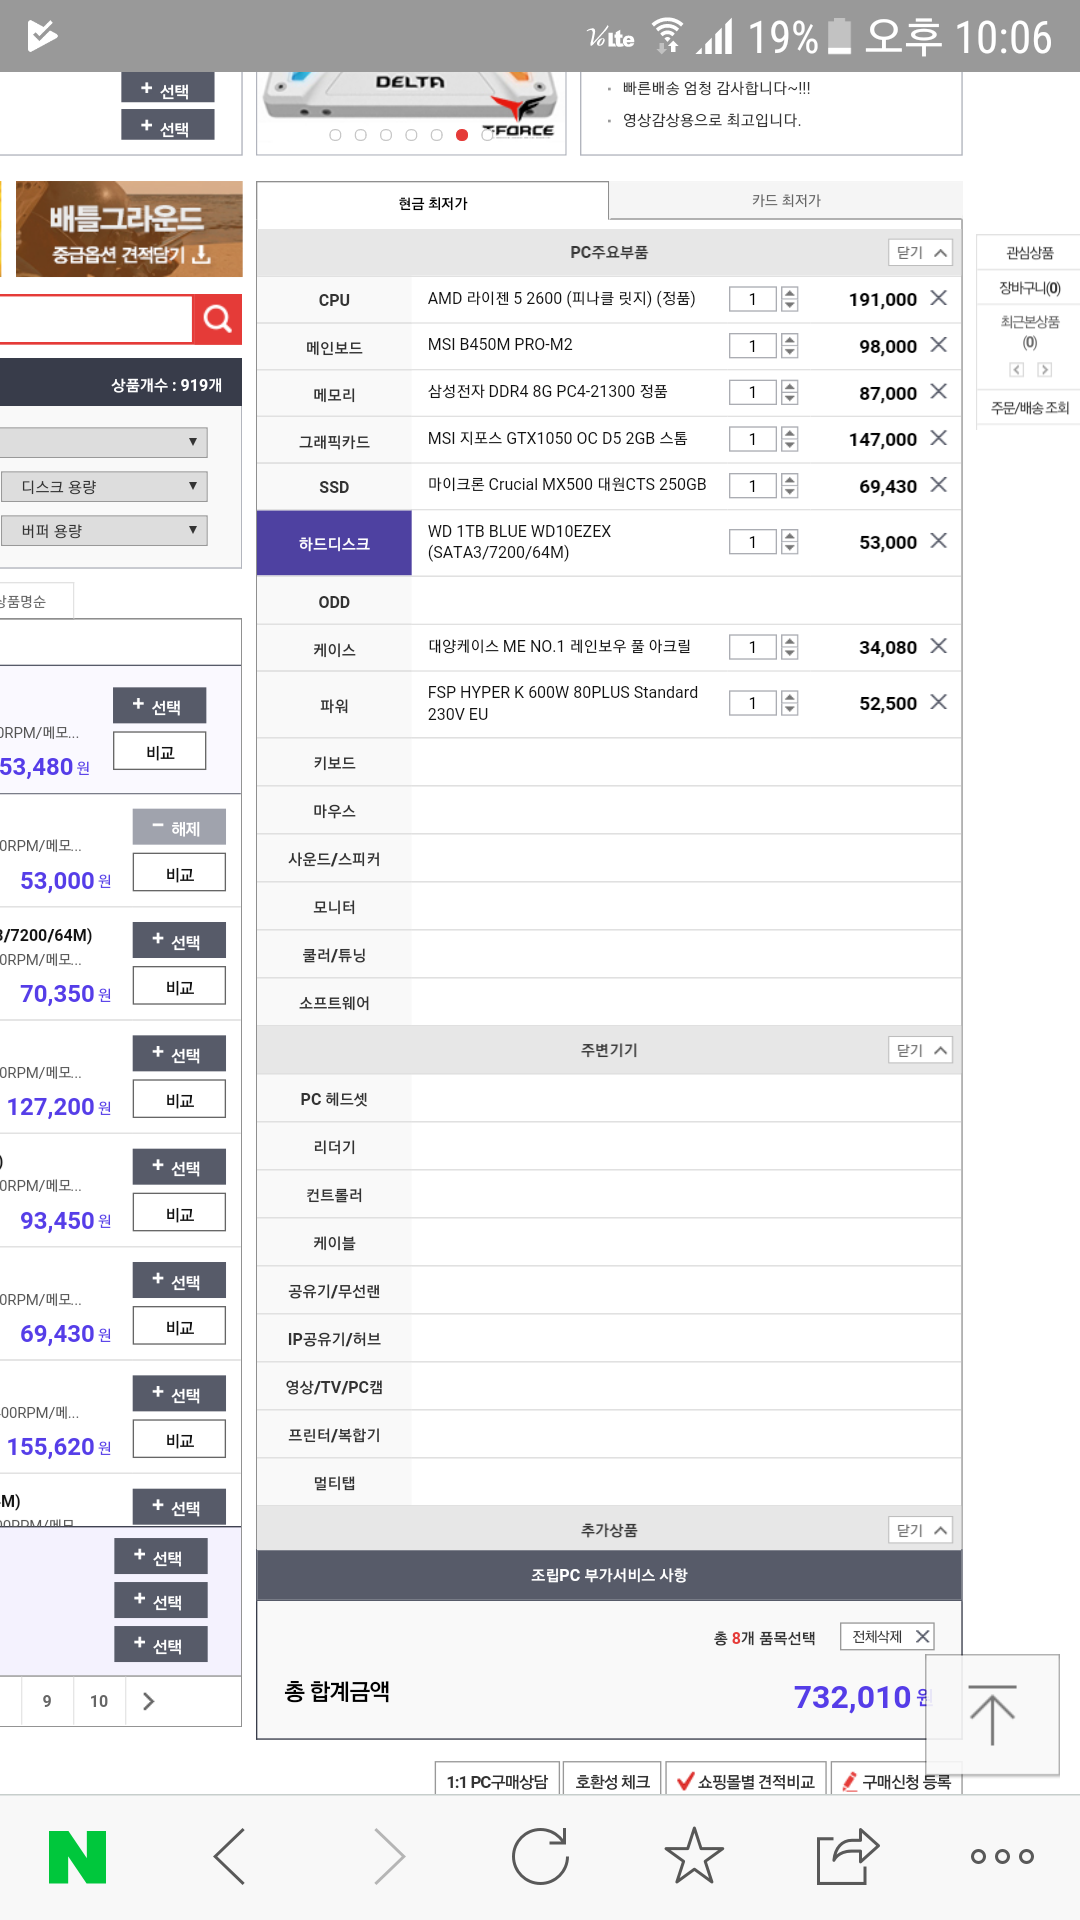Remove the CPU item with its X icon
1080x1920 pixels.
point(938,298)
